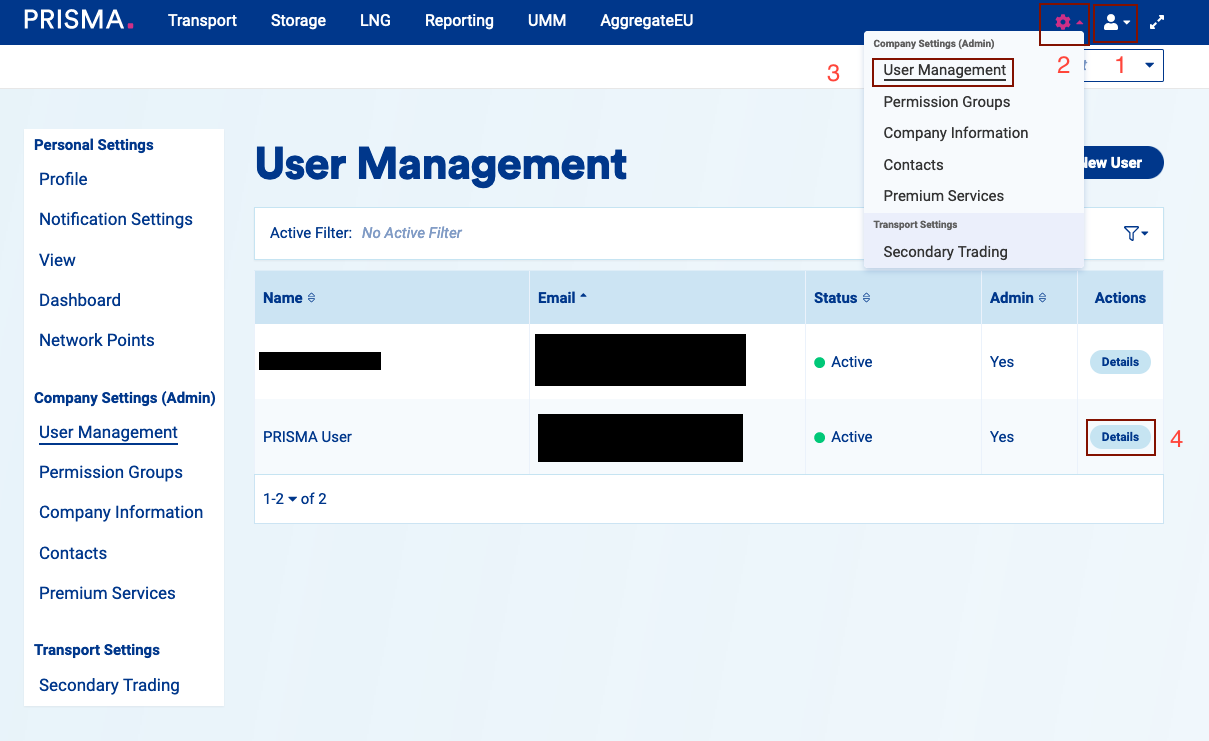
Task: Choose Secondary Trading from the dropdown menu
Action: click(945, 252)
